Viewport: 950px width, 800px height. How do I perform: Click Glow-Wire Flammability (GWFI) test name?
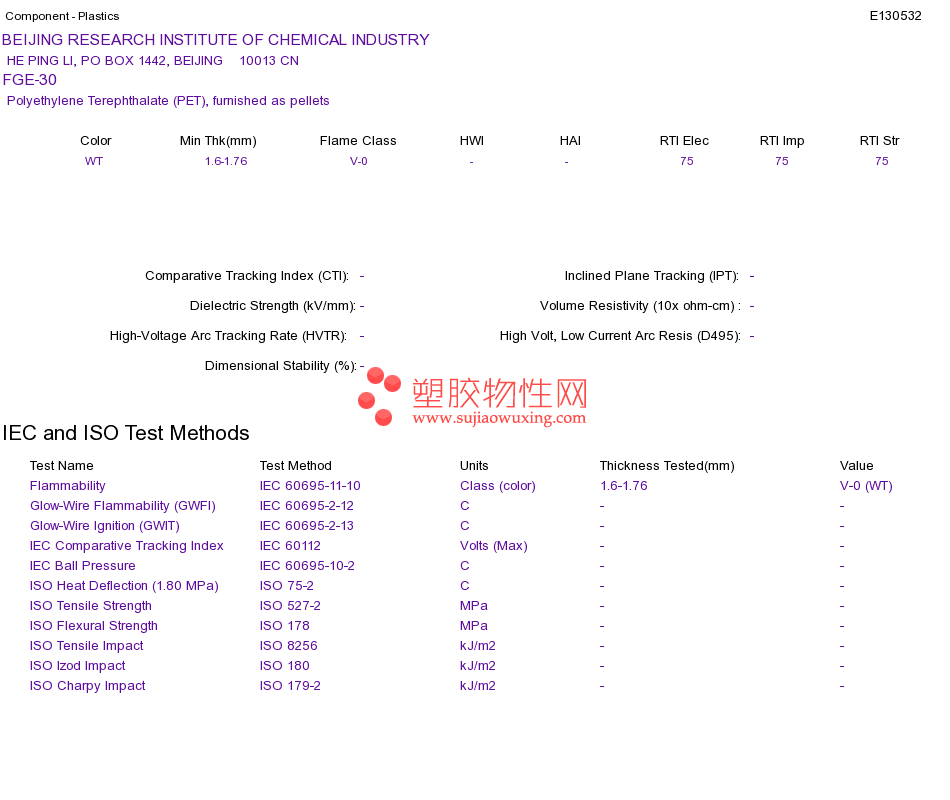[x=122, y=506]
